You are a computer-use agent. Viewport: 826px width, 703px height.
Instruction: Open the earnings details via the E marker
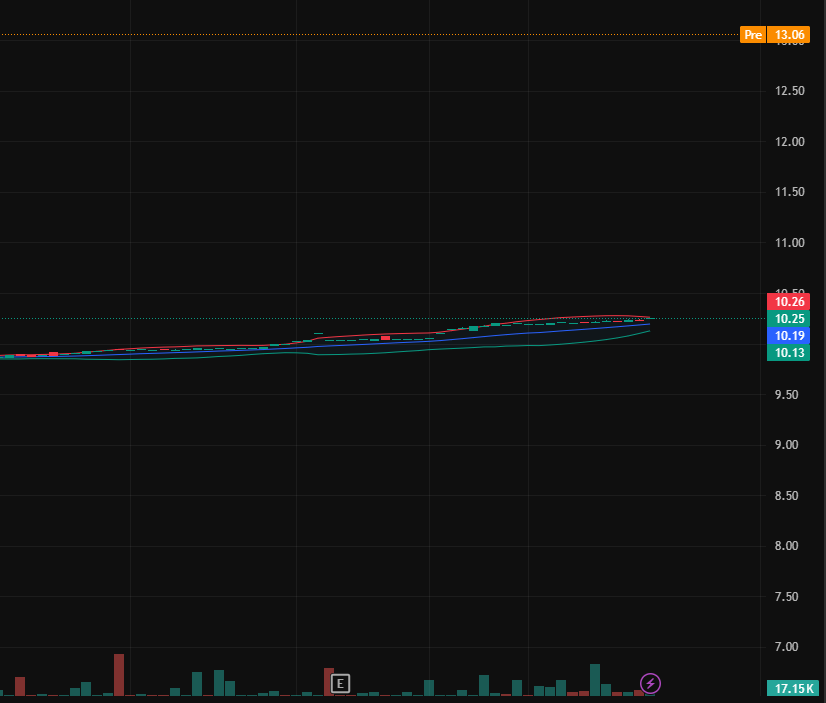coord(340,682)
